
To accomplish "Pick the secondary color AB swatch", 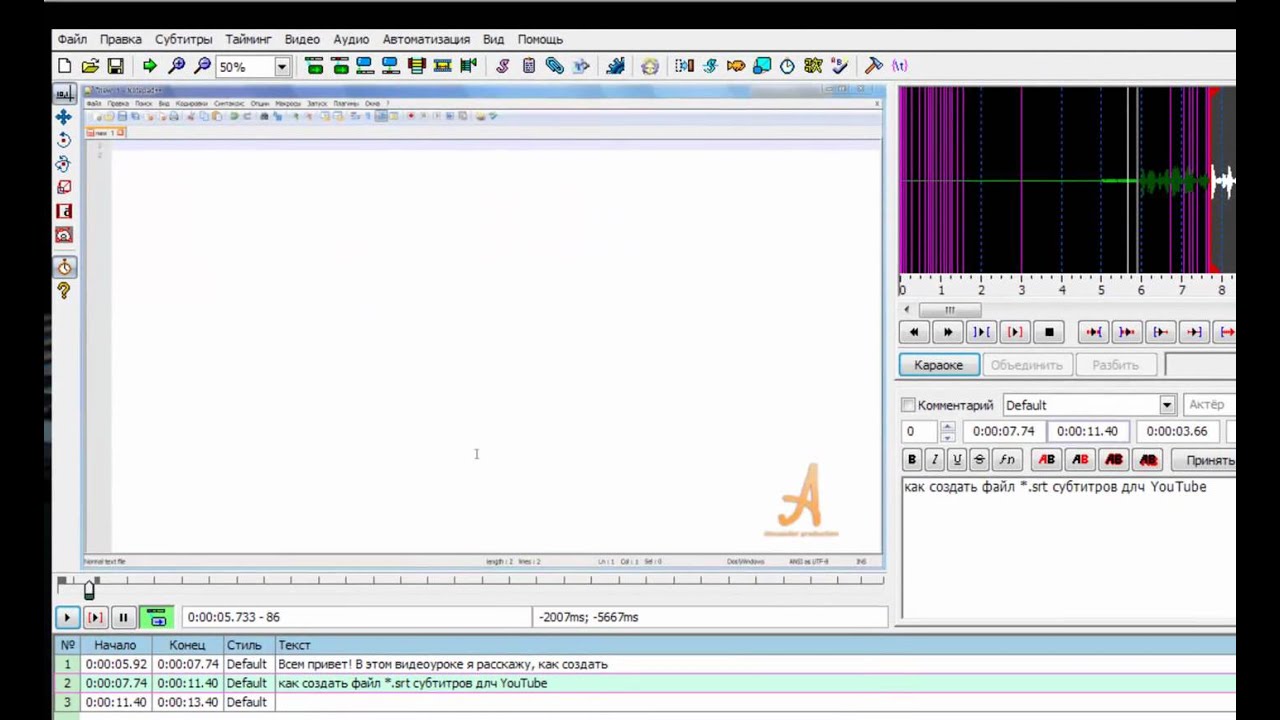I will (x=1080, y=460).
